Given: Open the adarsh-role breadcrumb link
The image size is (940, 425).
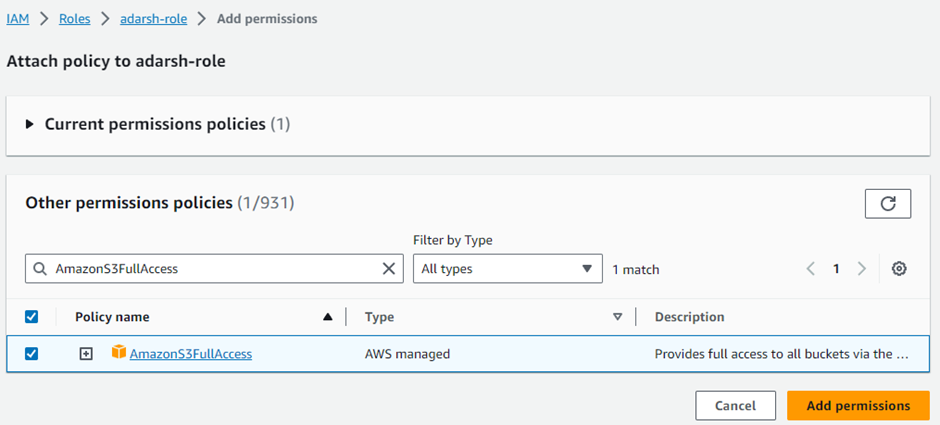Looking at the screenshot, I should coord(152,19).
